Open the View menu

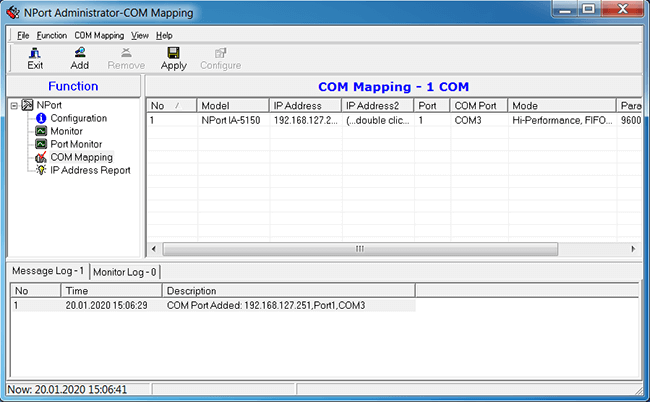point(140,36)
